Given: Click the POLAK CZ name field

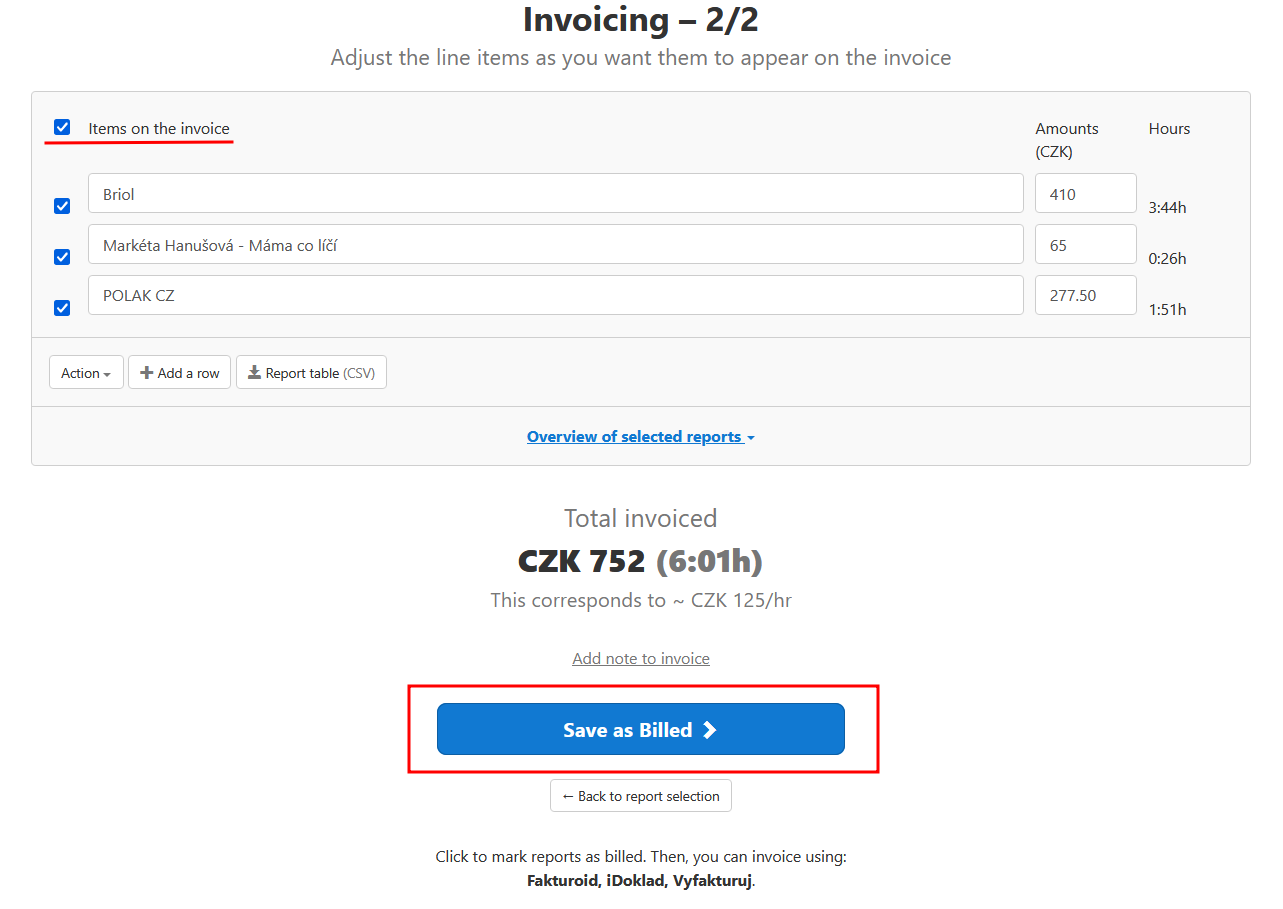Looking at the screenshot, I should [555, 295].
